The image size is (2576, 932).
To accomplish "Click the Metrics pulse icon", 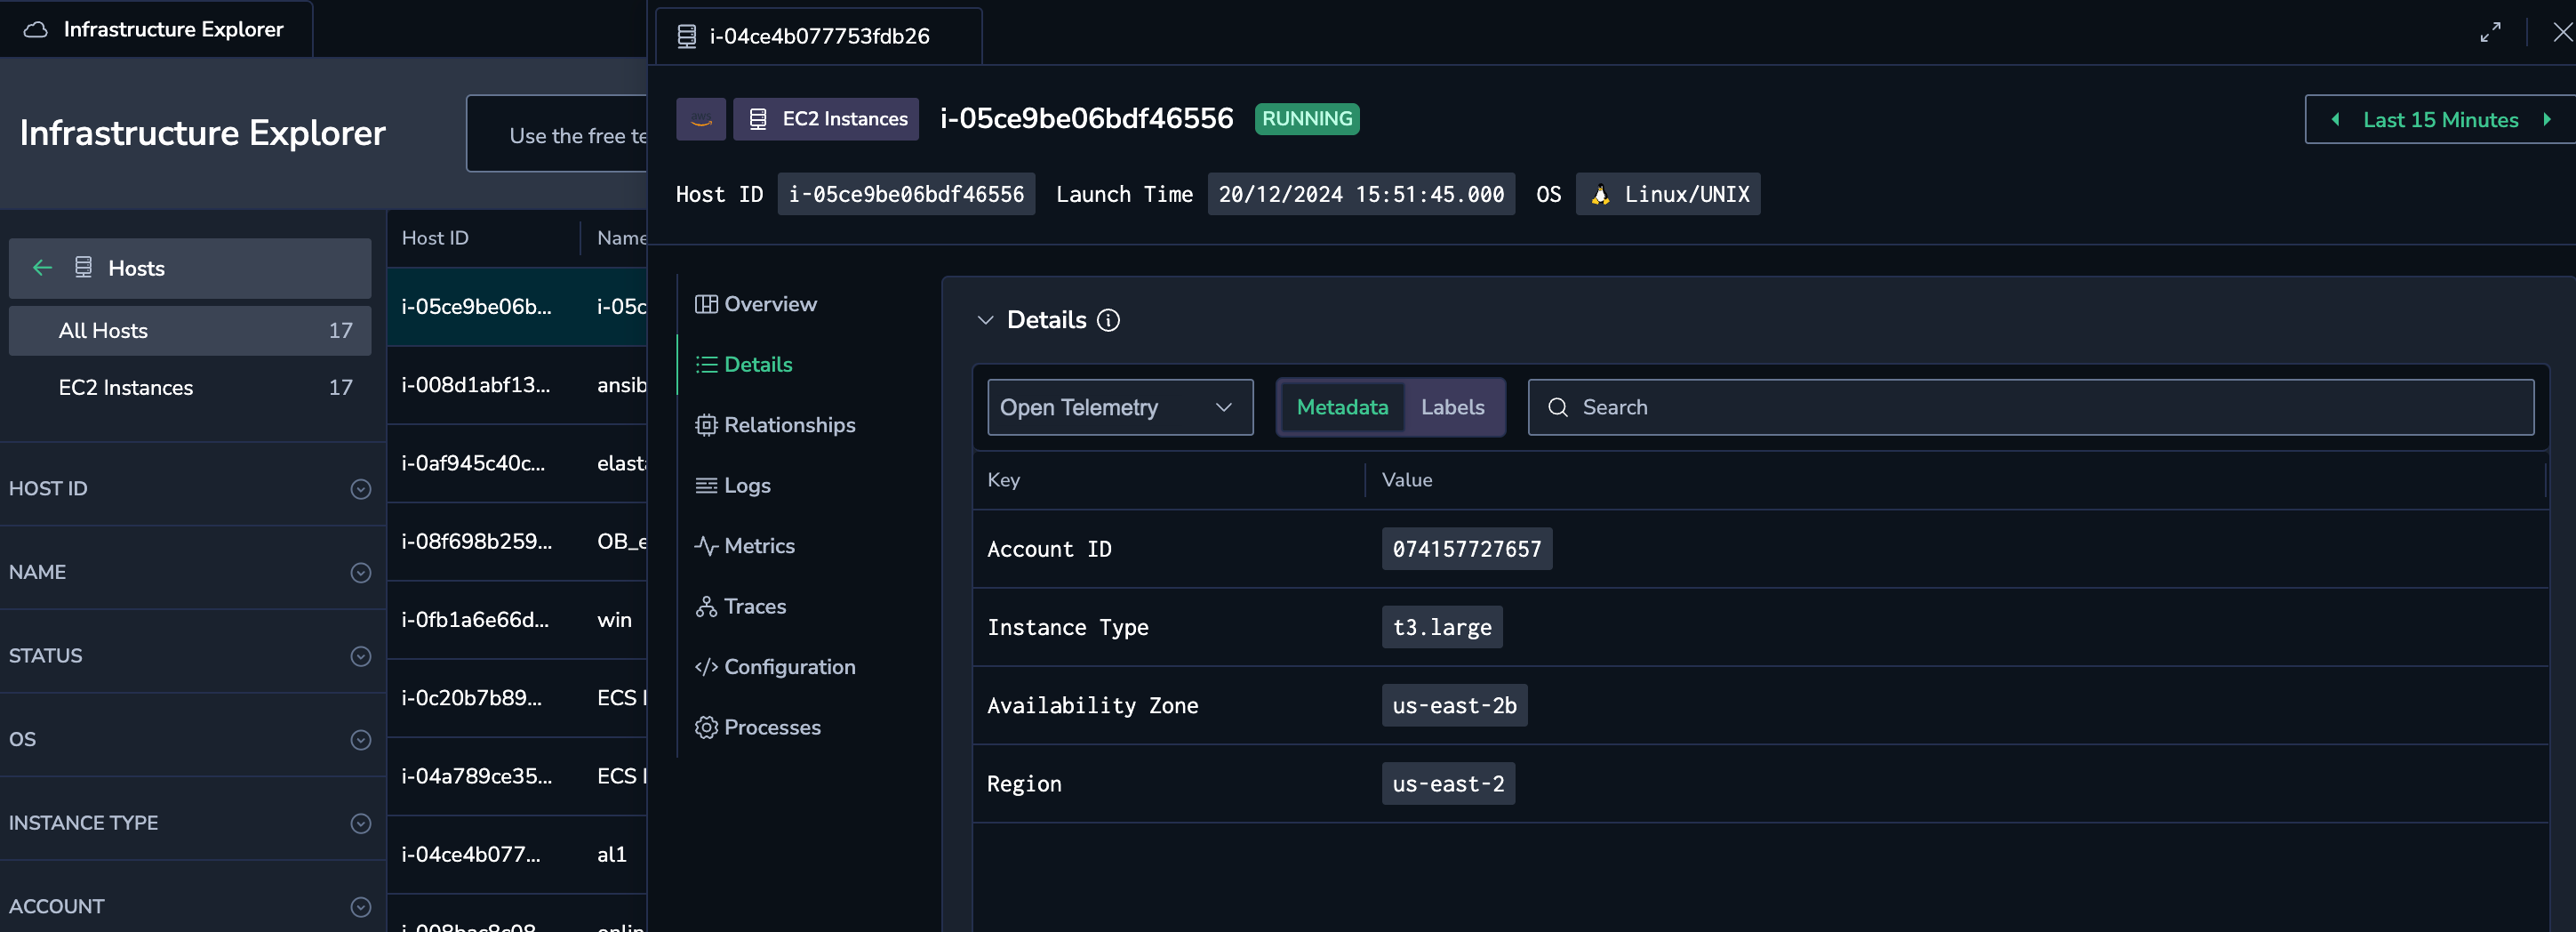I will pos(706,546).
